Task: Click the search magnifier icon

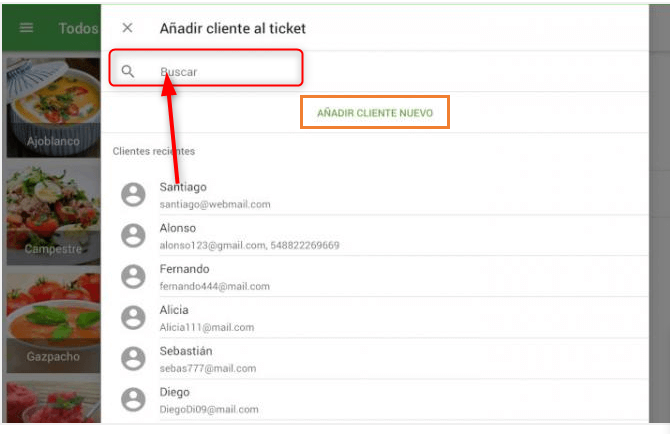Action: tap(128, 71)
